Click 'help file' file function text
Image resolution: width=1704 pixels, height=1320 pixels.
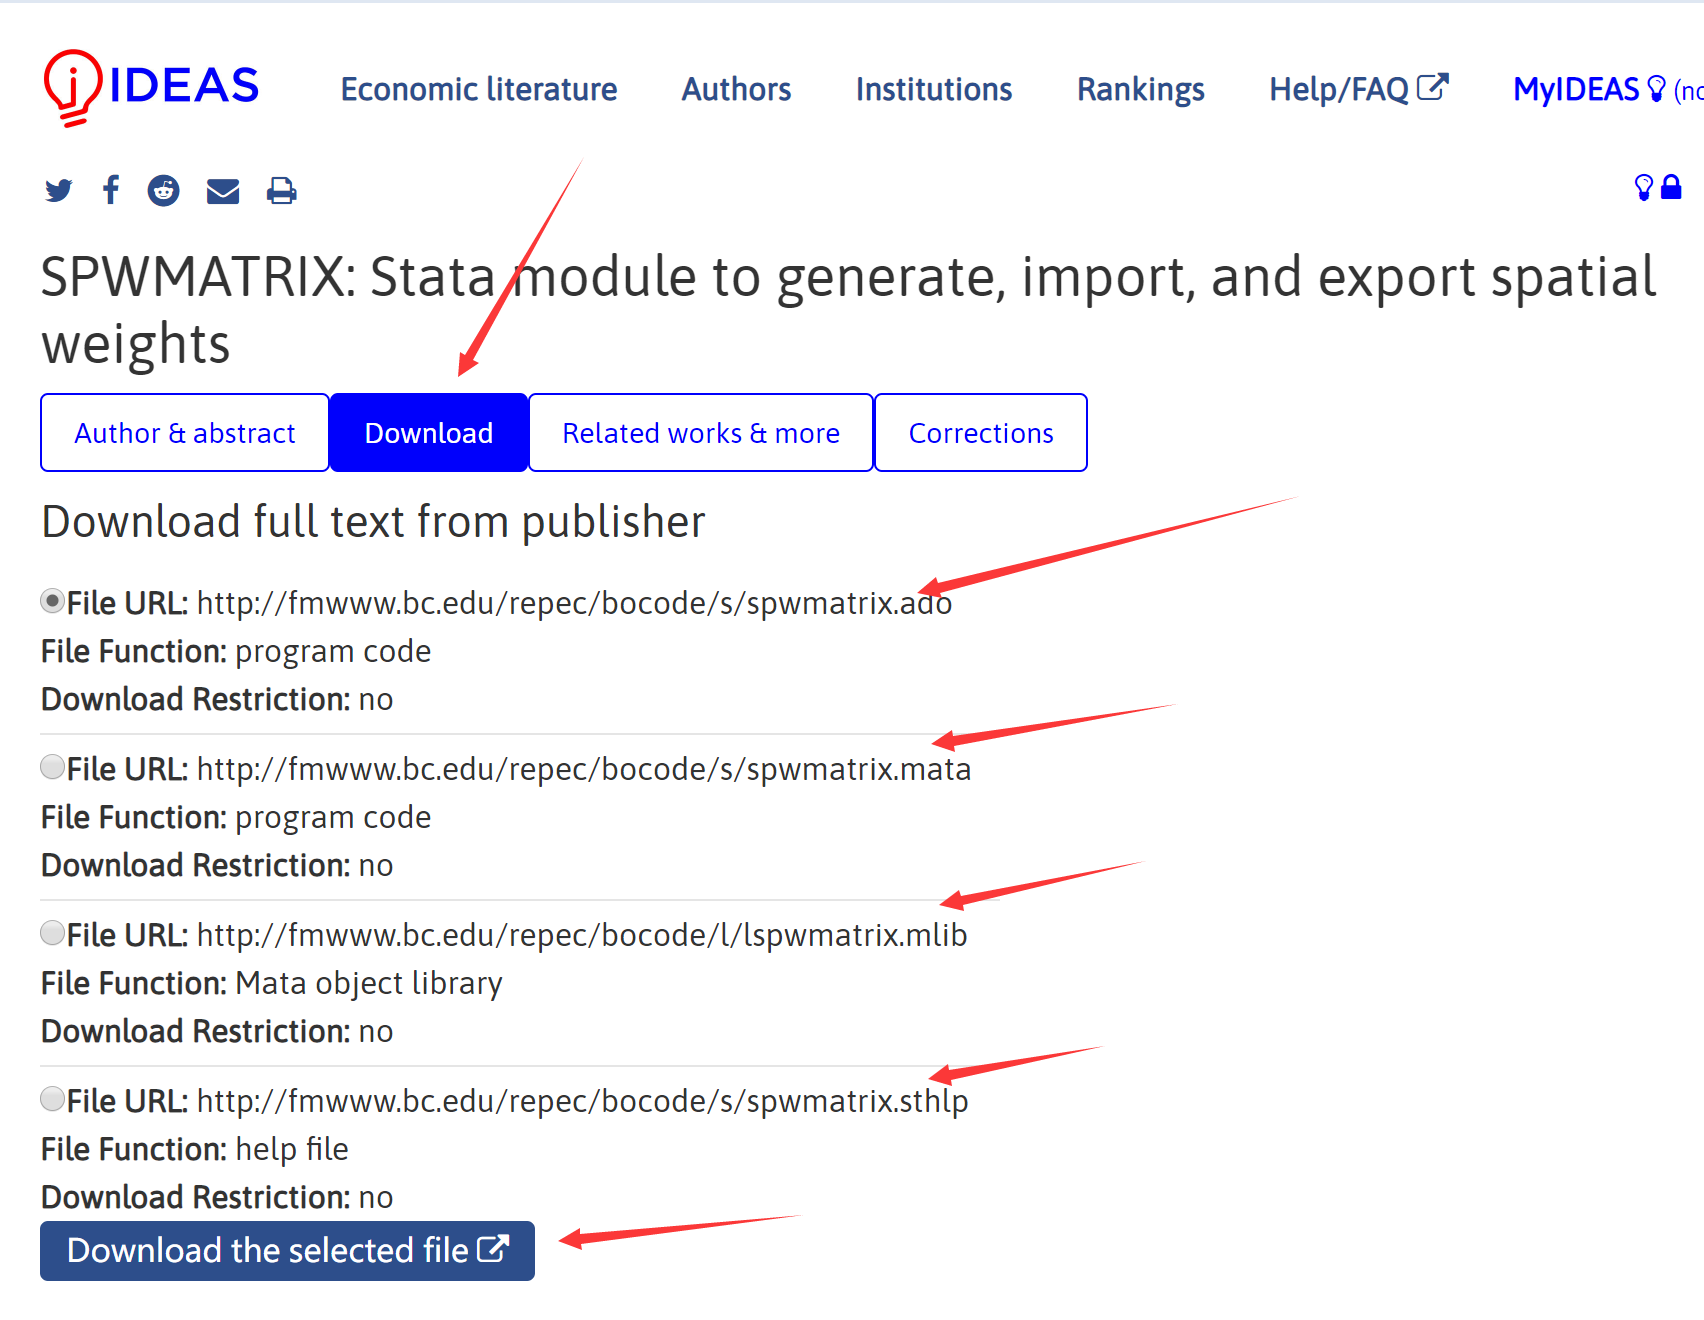pyautogui.click(x=292, y=1149)
